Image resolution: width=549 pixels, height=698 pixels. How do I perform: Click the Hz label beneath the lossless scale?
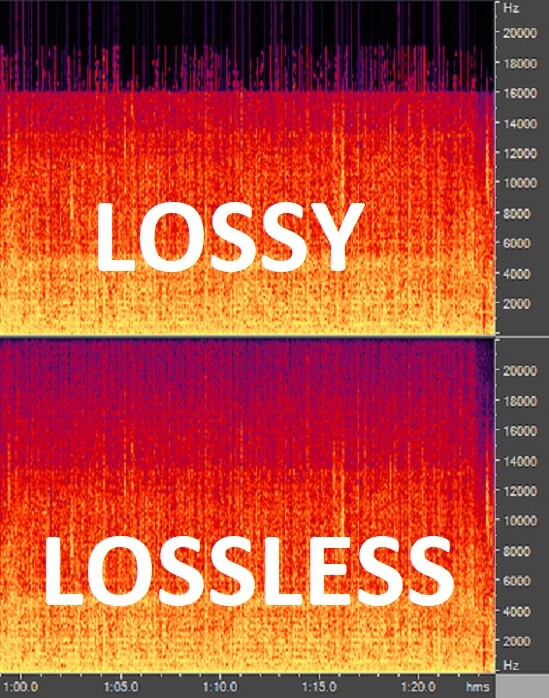point(511,665)
